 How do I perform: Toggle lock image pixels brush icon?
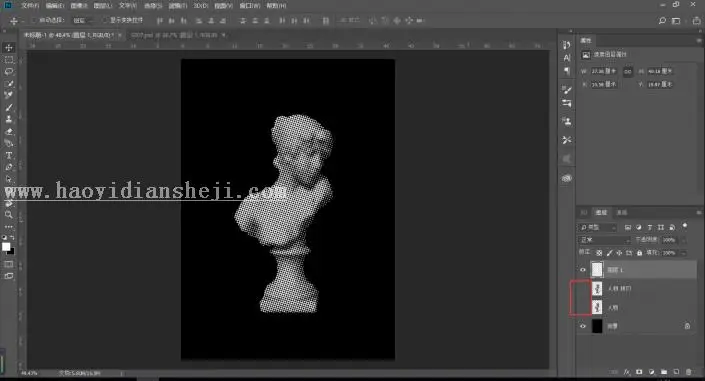[x=609, y=253]
